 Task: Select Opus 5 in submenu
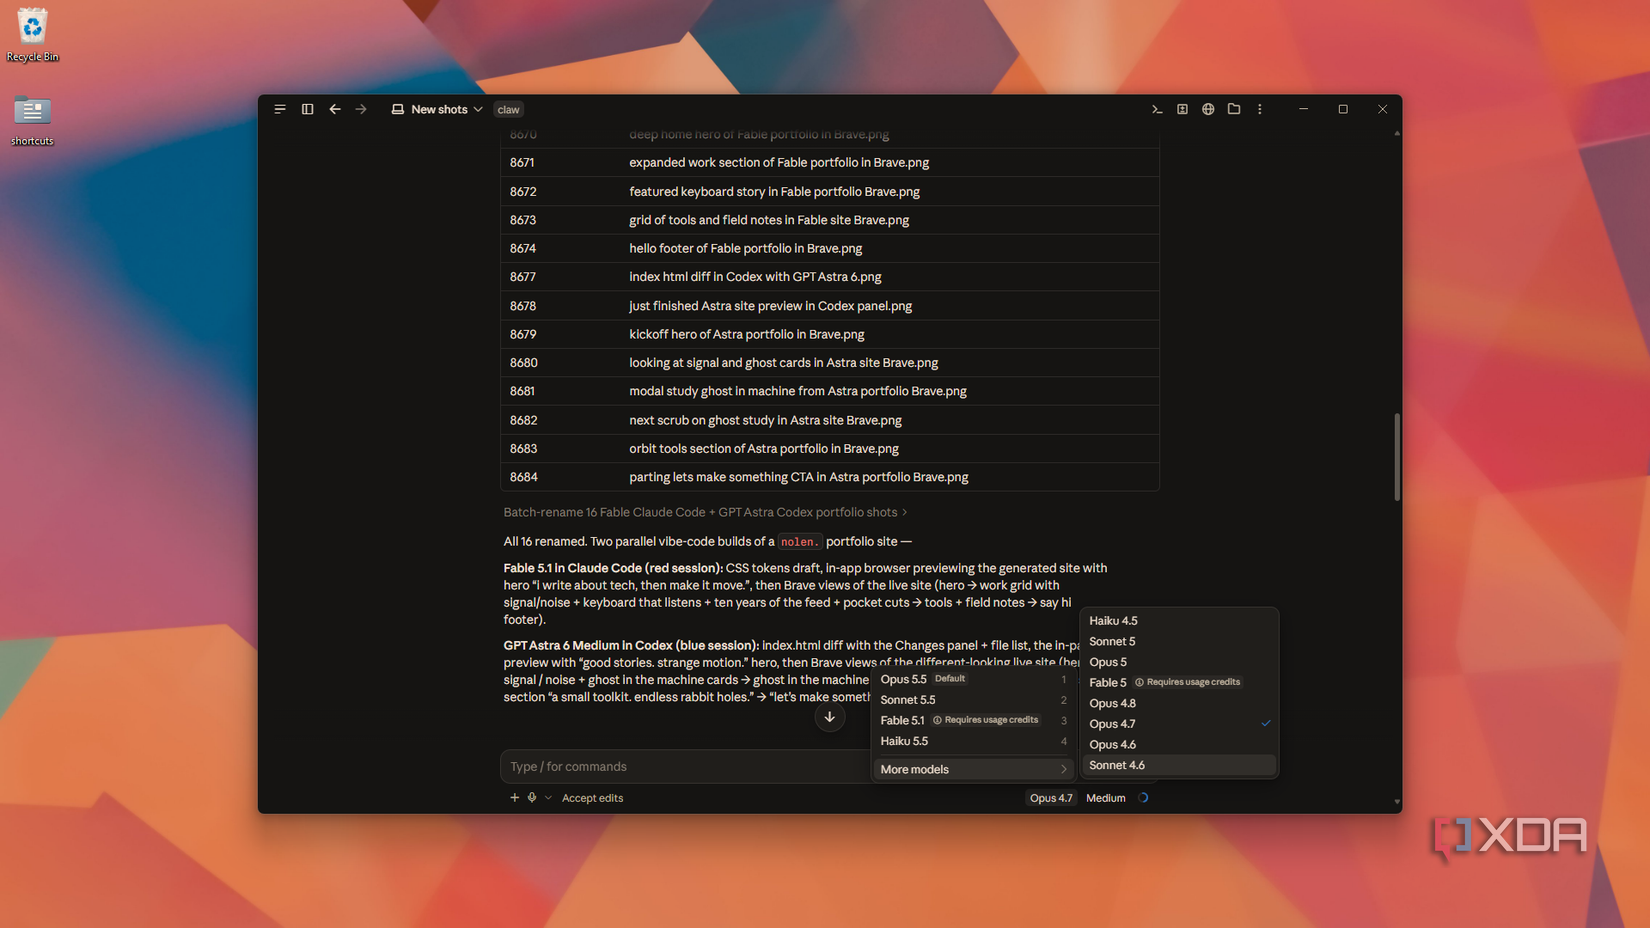click(1179, 662)
